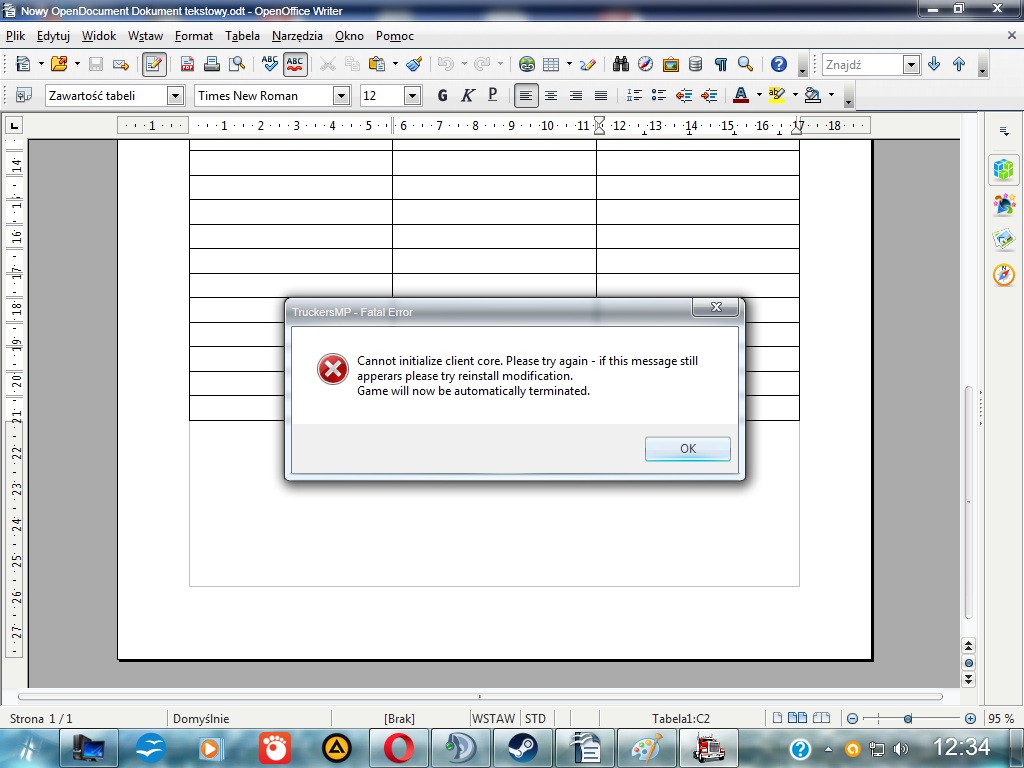1024x768 pixels.
Task: Toggle AutoSpellcheck ABC icon
Action: coord(295,63)
